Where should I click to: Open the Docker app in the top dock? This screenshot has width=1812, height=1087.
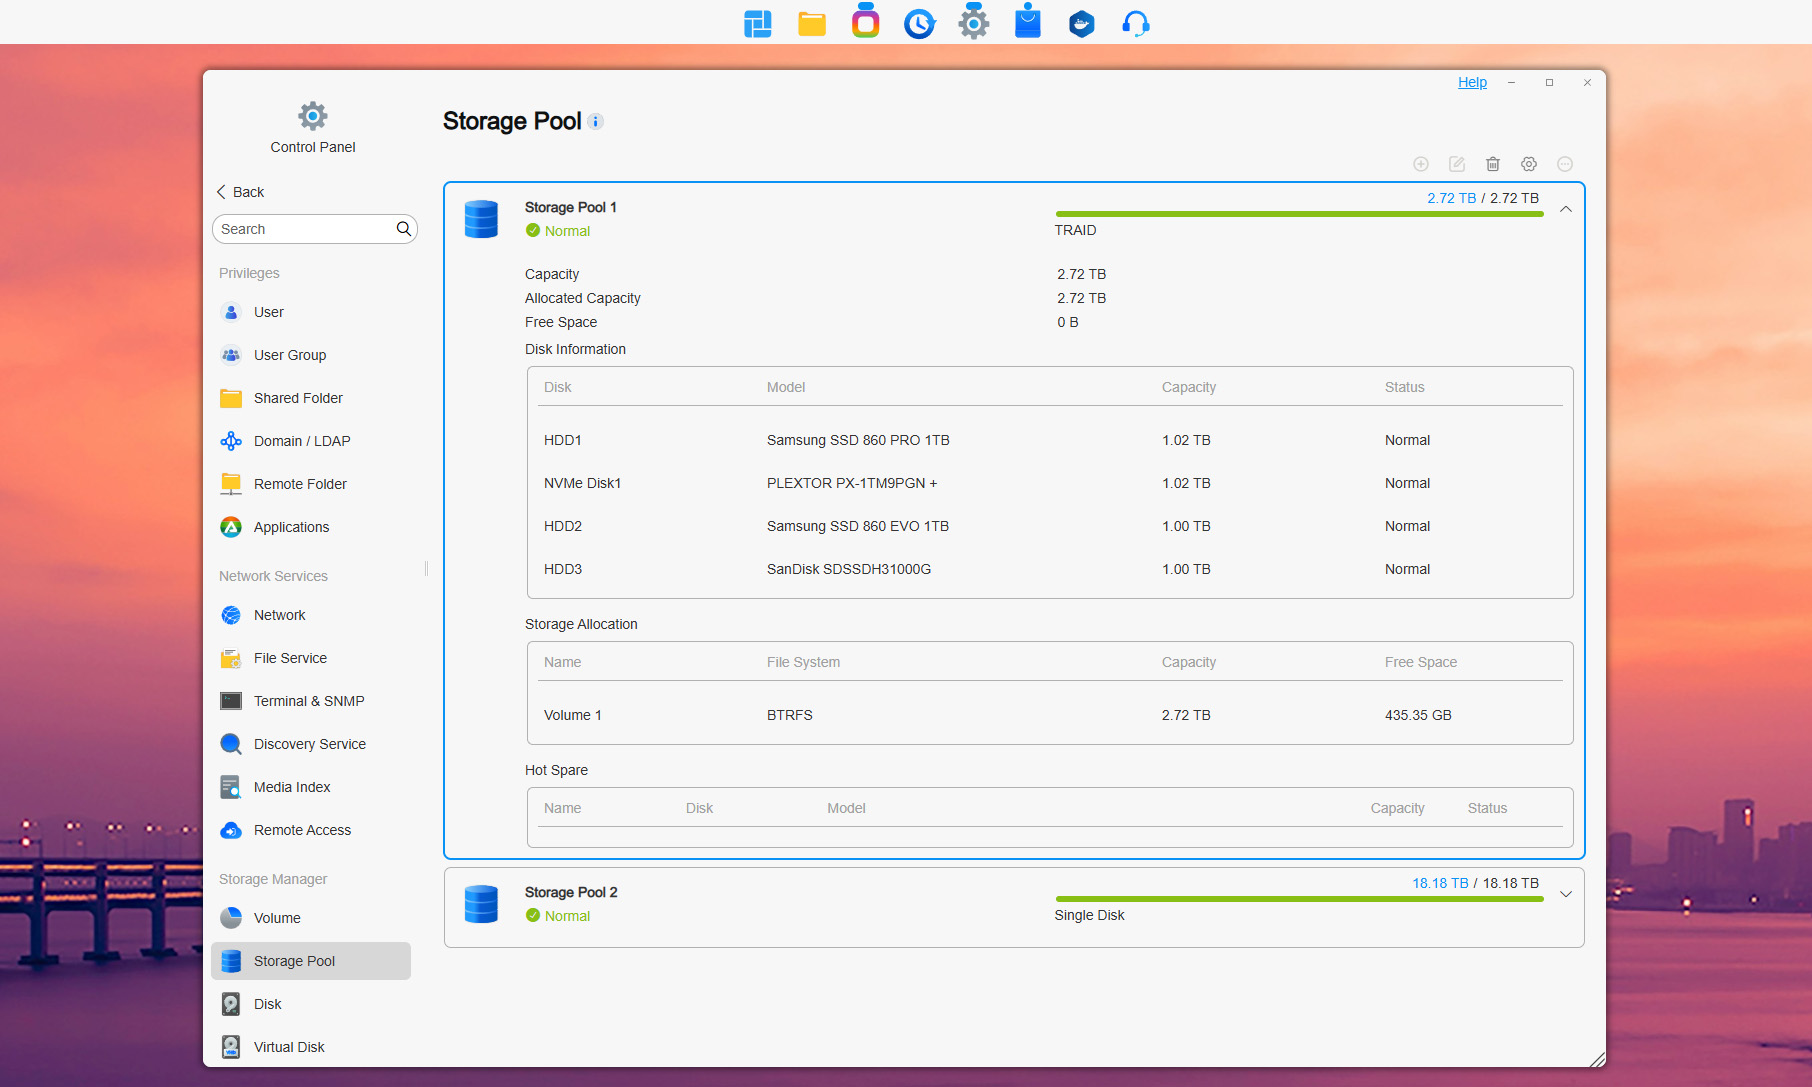[x=1081, y=23]
